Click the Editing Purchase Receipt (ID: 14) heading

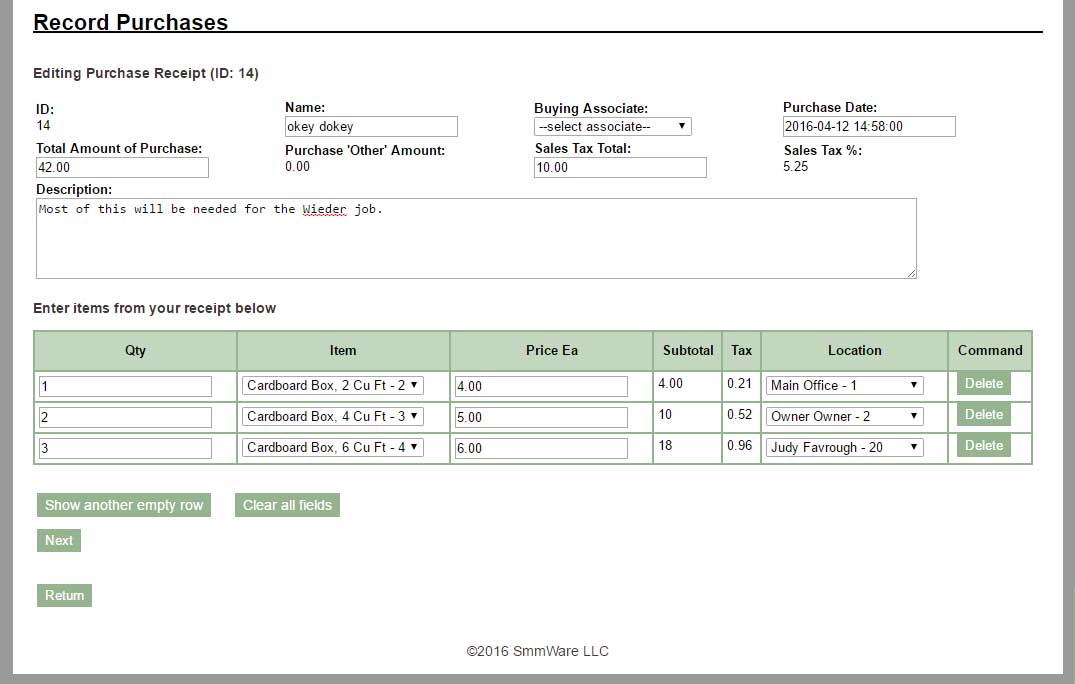point(146,73)
